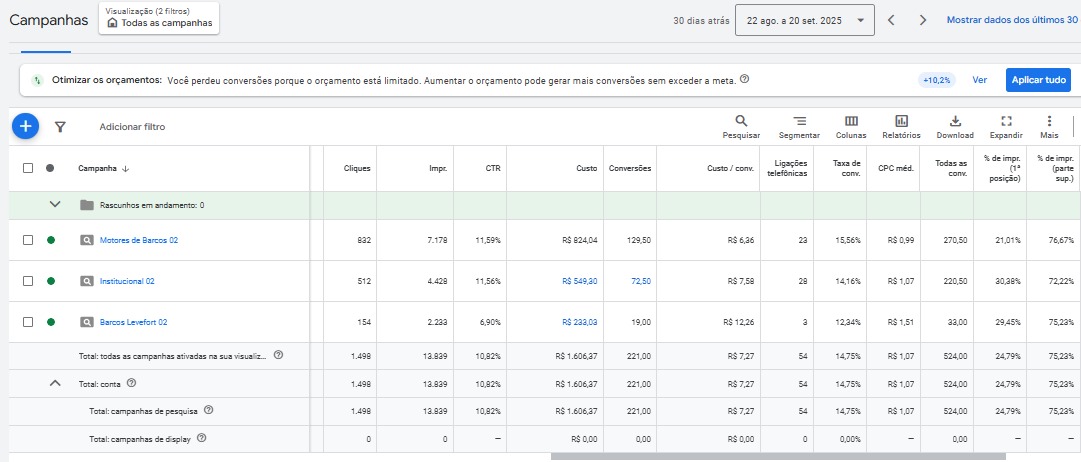Check the Barcos Levefort 02 row checkbox

pos(28,322)
